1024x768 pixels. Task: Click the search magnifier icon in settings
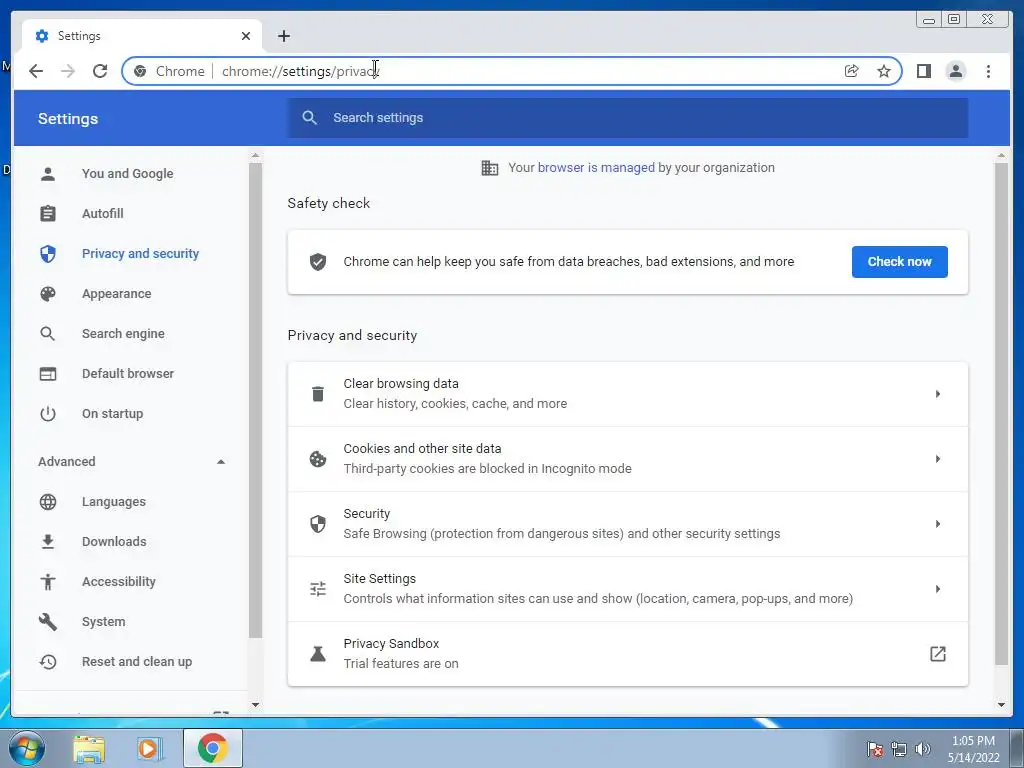pyautogui.click(x=310, y=118)
